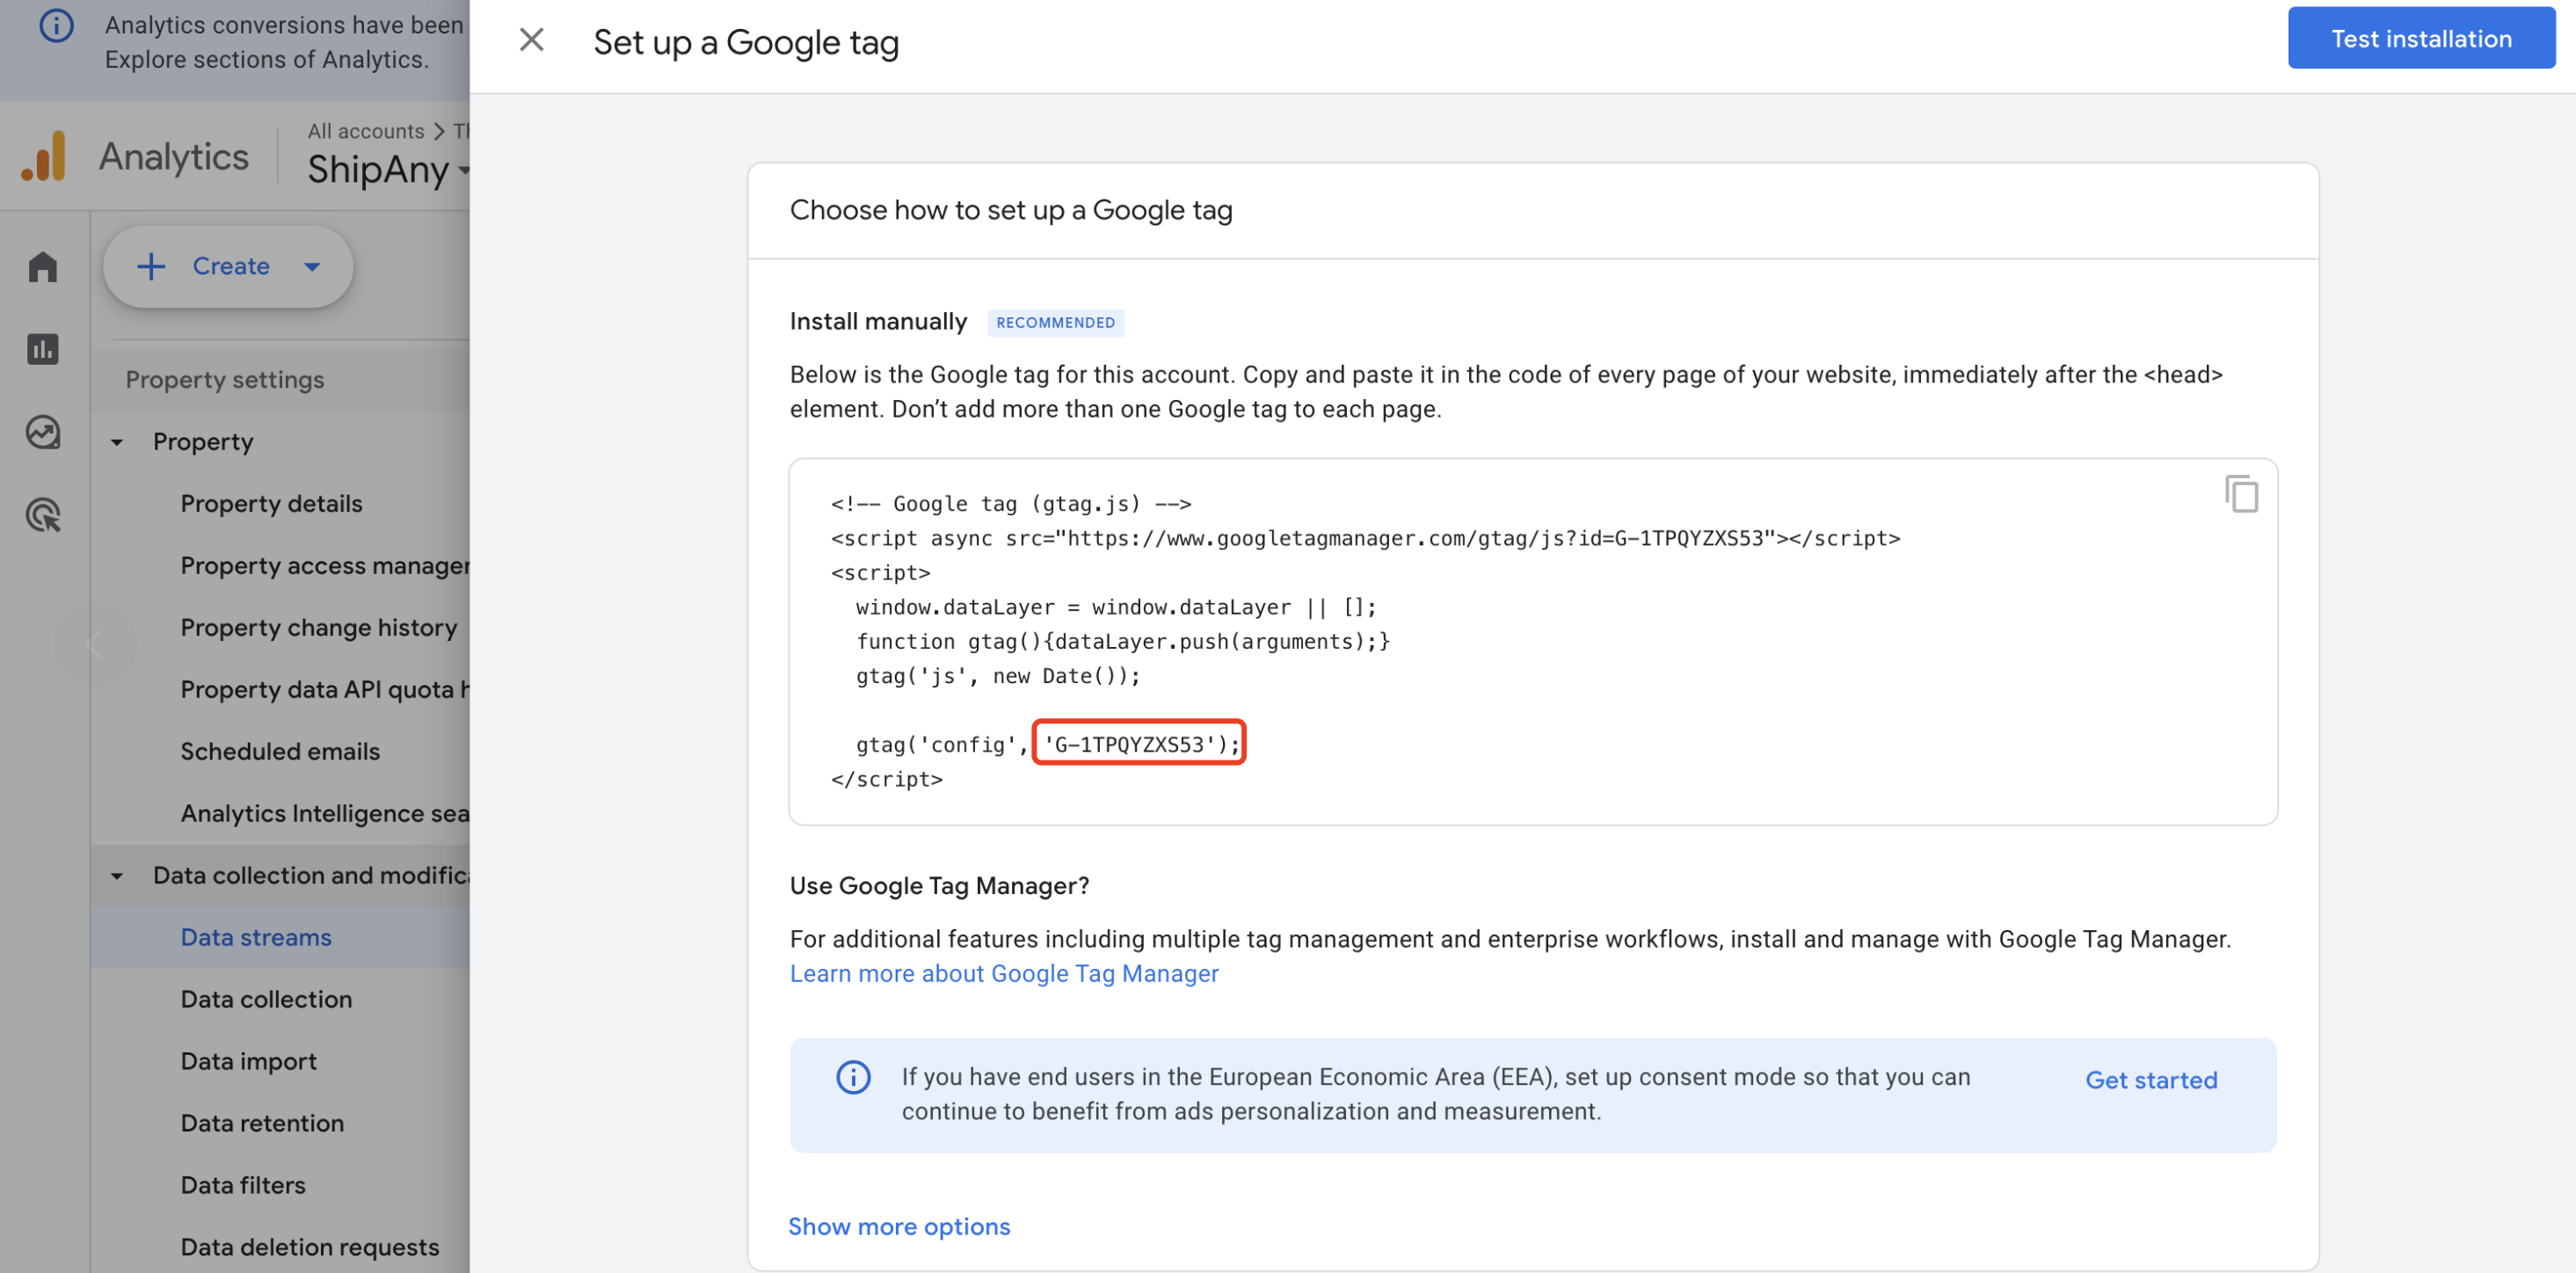Open Learn more about Google Tag Manager

click(x=1003, y=973)
